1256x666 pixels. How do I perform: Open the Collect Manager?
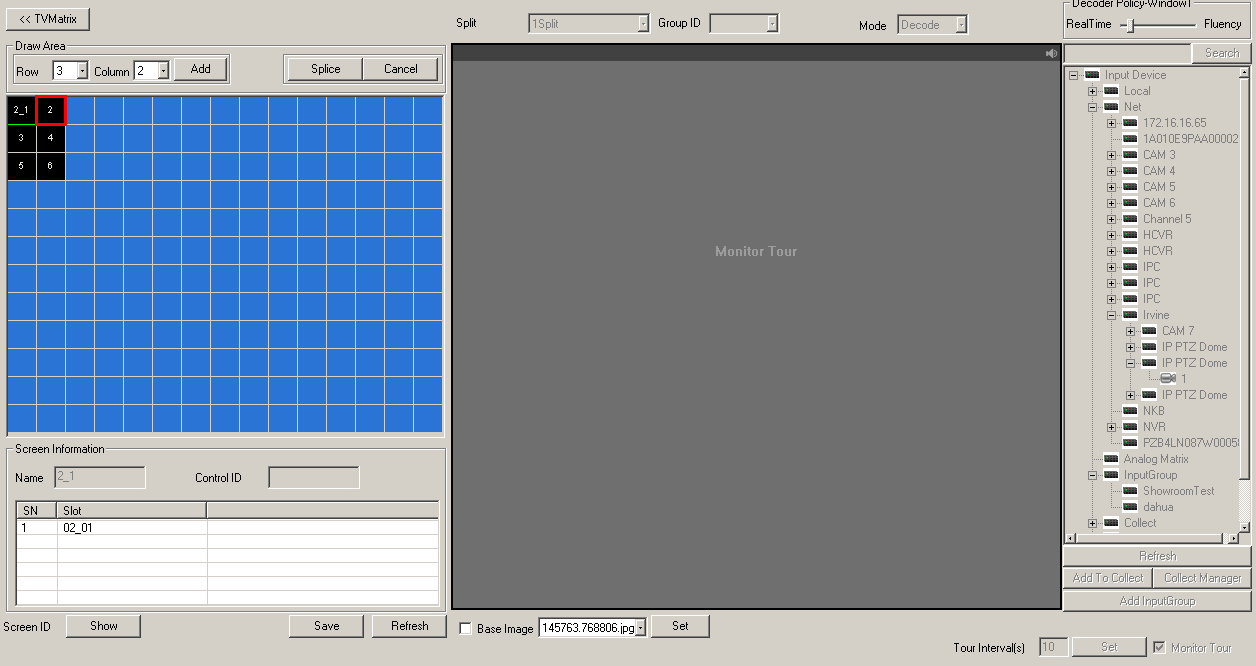tap(1202, 578)
